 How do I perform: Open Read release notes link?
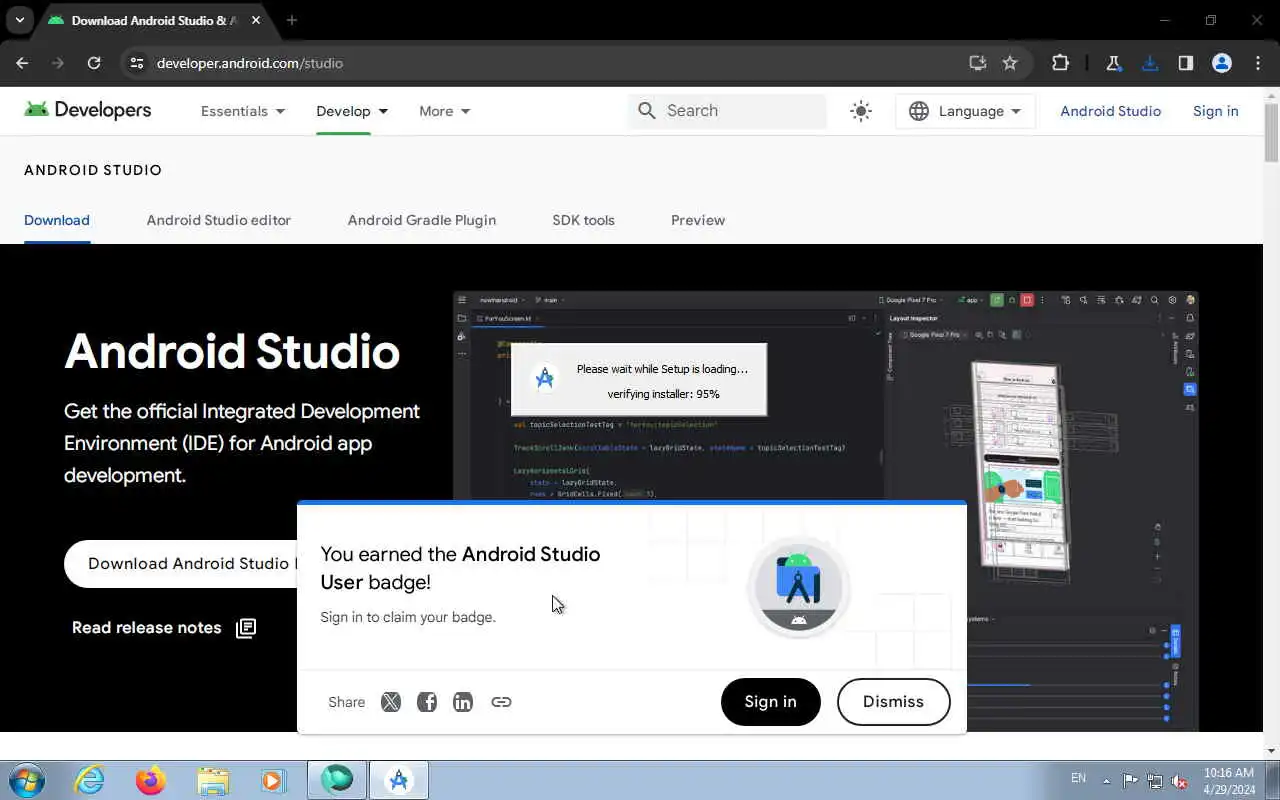164,628
